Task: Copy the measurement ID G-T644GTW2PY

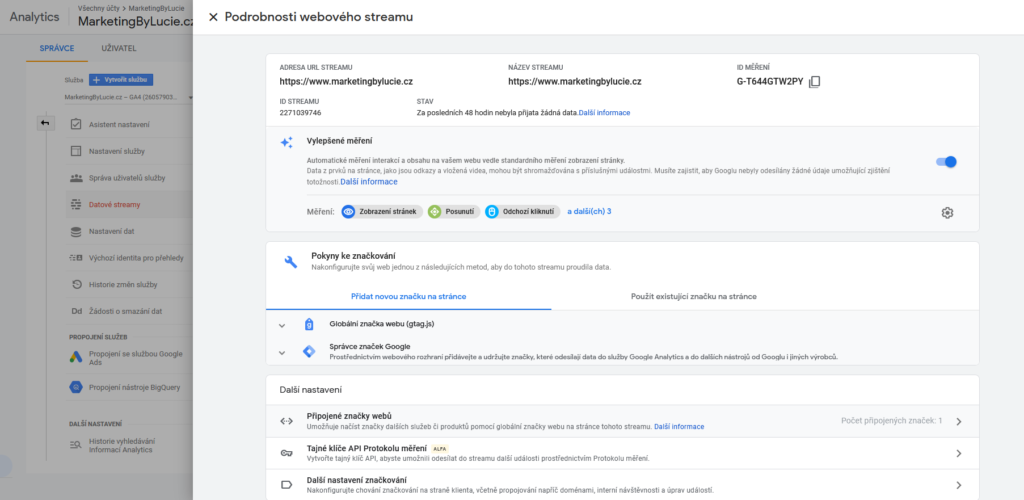Action: pyautogui.click(x=814, y=82)
